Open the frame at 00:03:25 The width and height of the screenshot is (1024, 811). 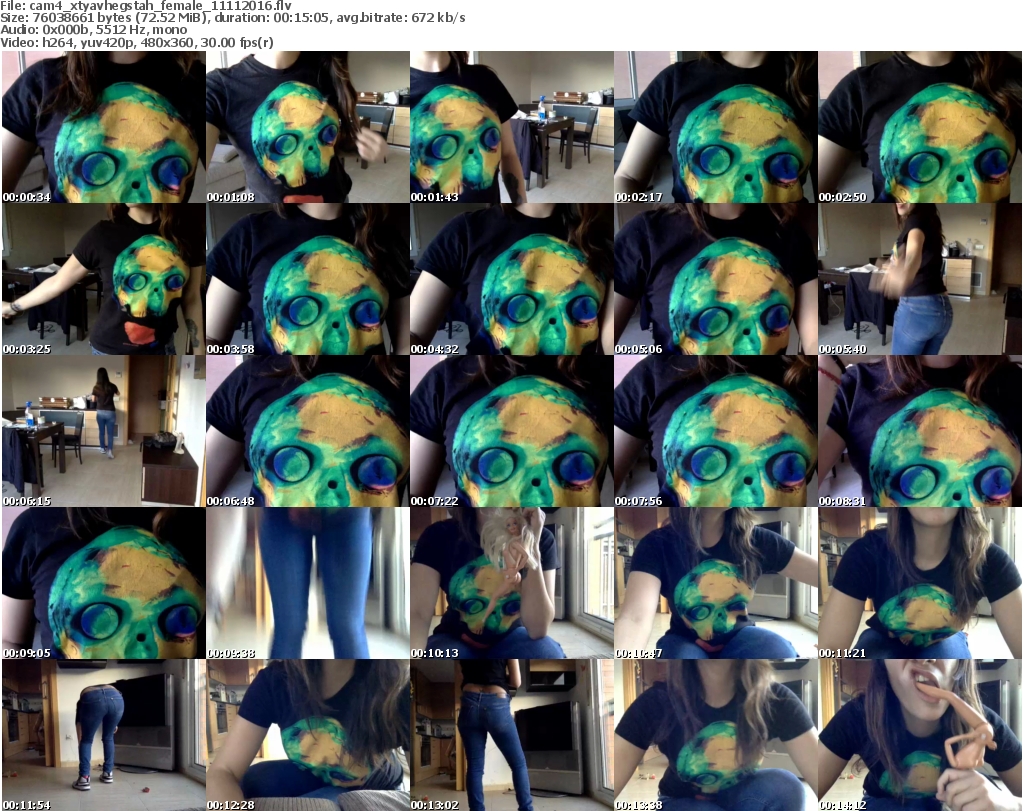(x=104, y=279)
